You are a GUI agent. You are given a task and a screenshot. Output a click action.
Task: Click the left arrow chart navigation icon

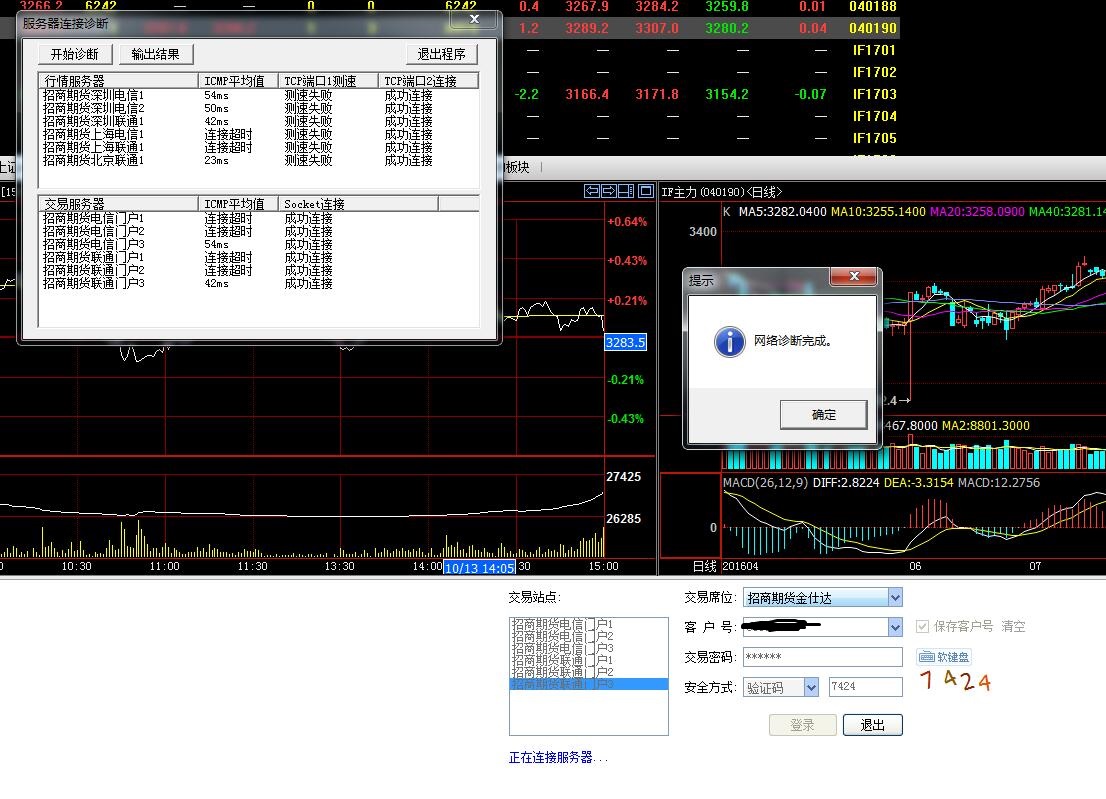pos(591,191)
